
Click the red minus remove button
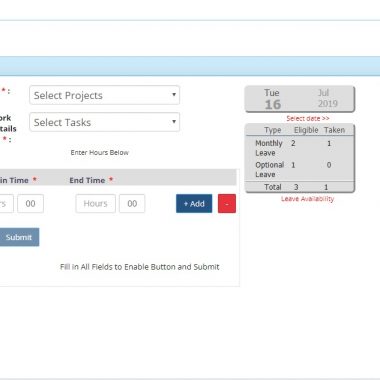pyautogui.click(x=227, y=203)
